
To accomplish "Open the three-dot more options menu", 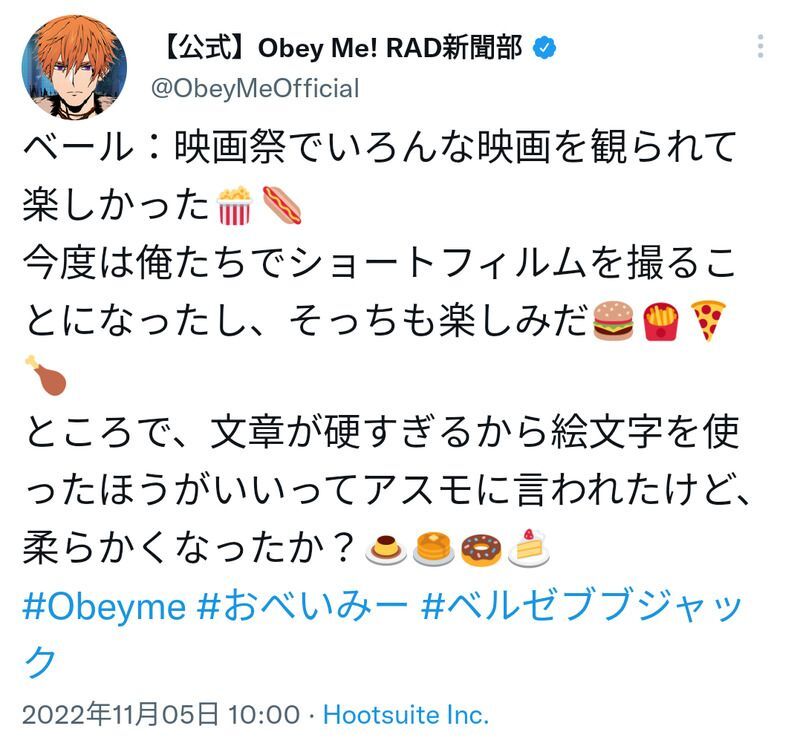I will tap(760, 46).
